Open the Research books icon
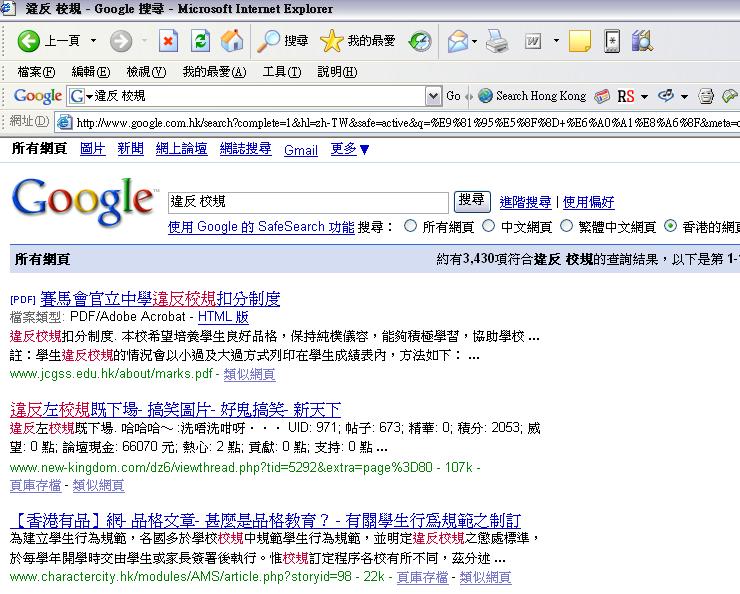Screen dimensions: 740x594 [x=642, y=41]
